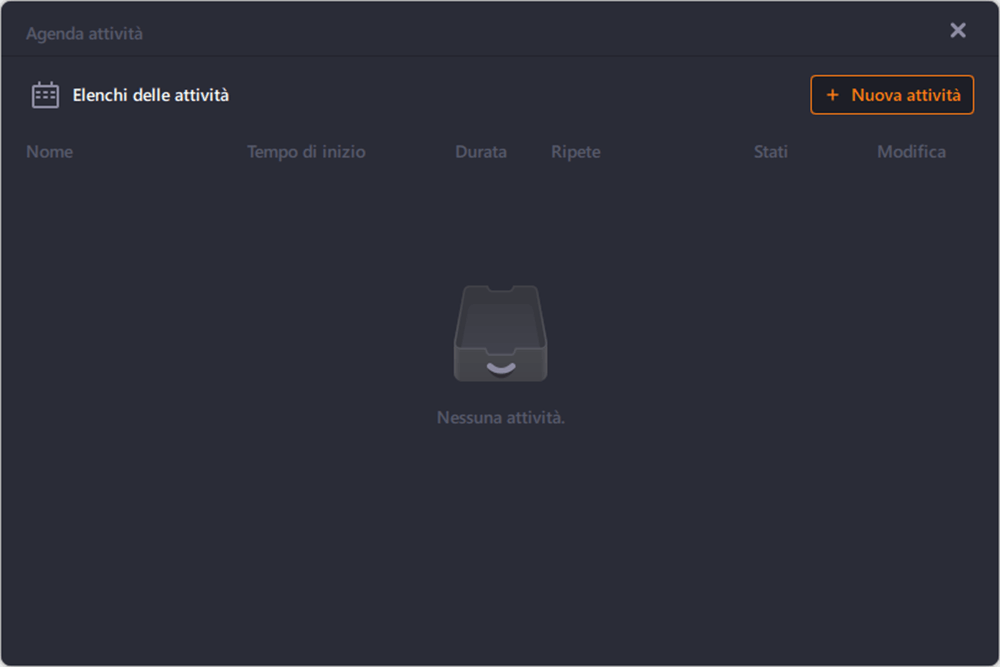Close the Agenda attività dialog
1000x667 pixels.
[x=958, y=31]
